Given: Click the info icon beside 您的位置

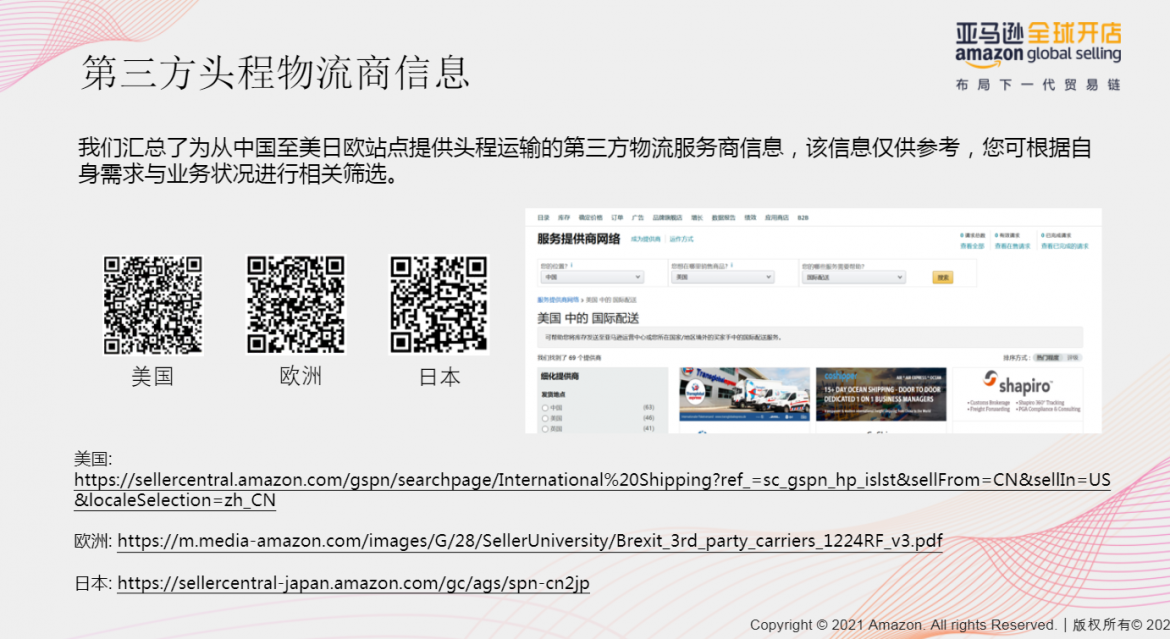Looking at the screenshot, I should [572, 265].
